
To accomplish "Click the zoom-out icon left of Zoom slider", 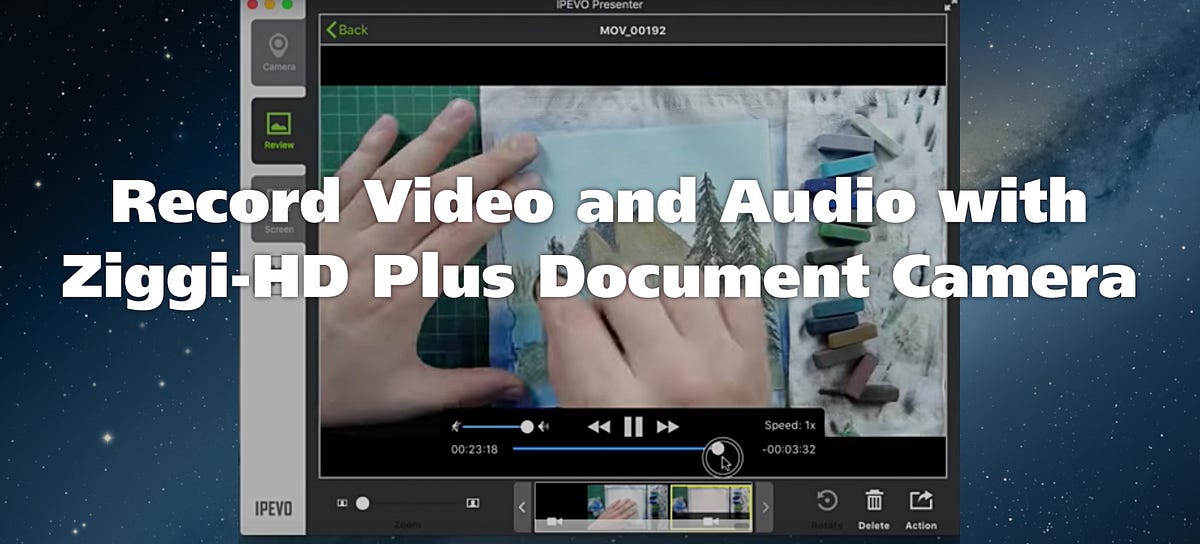I will (x=342, y=503).
